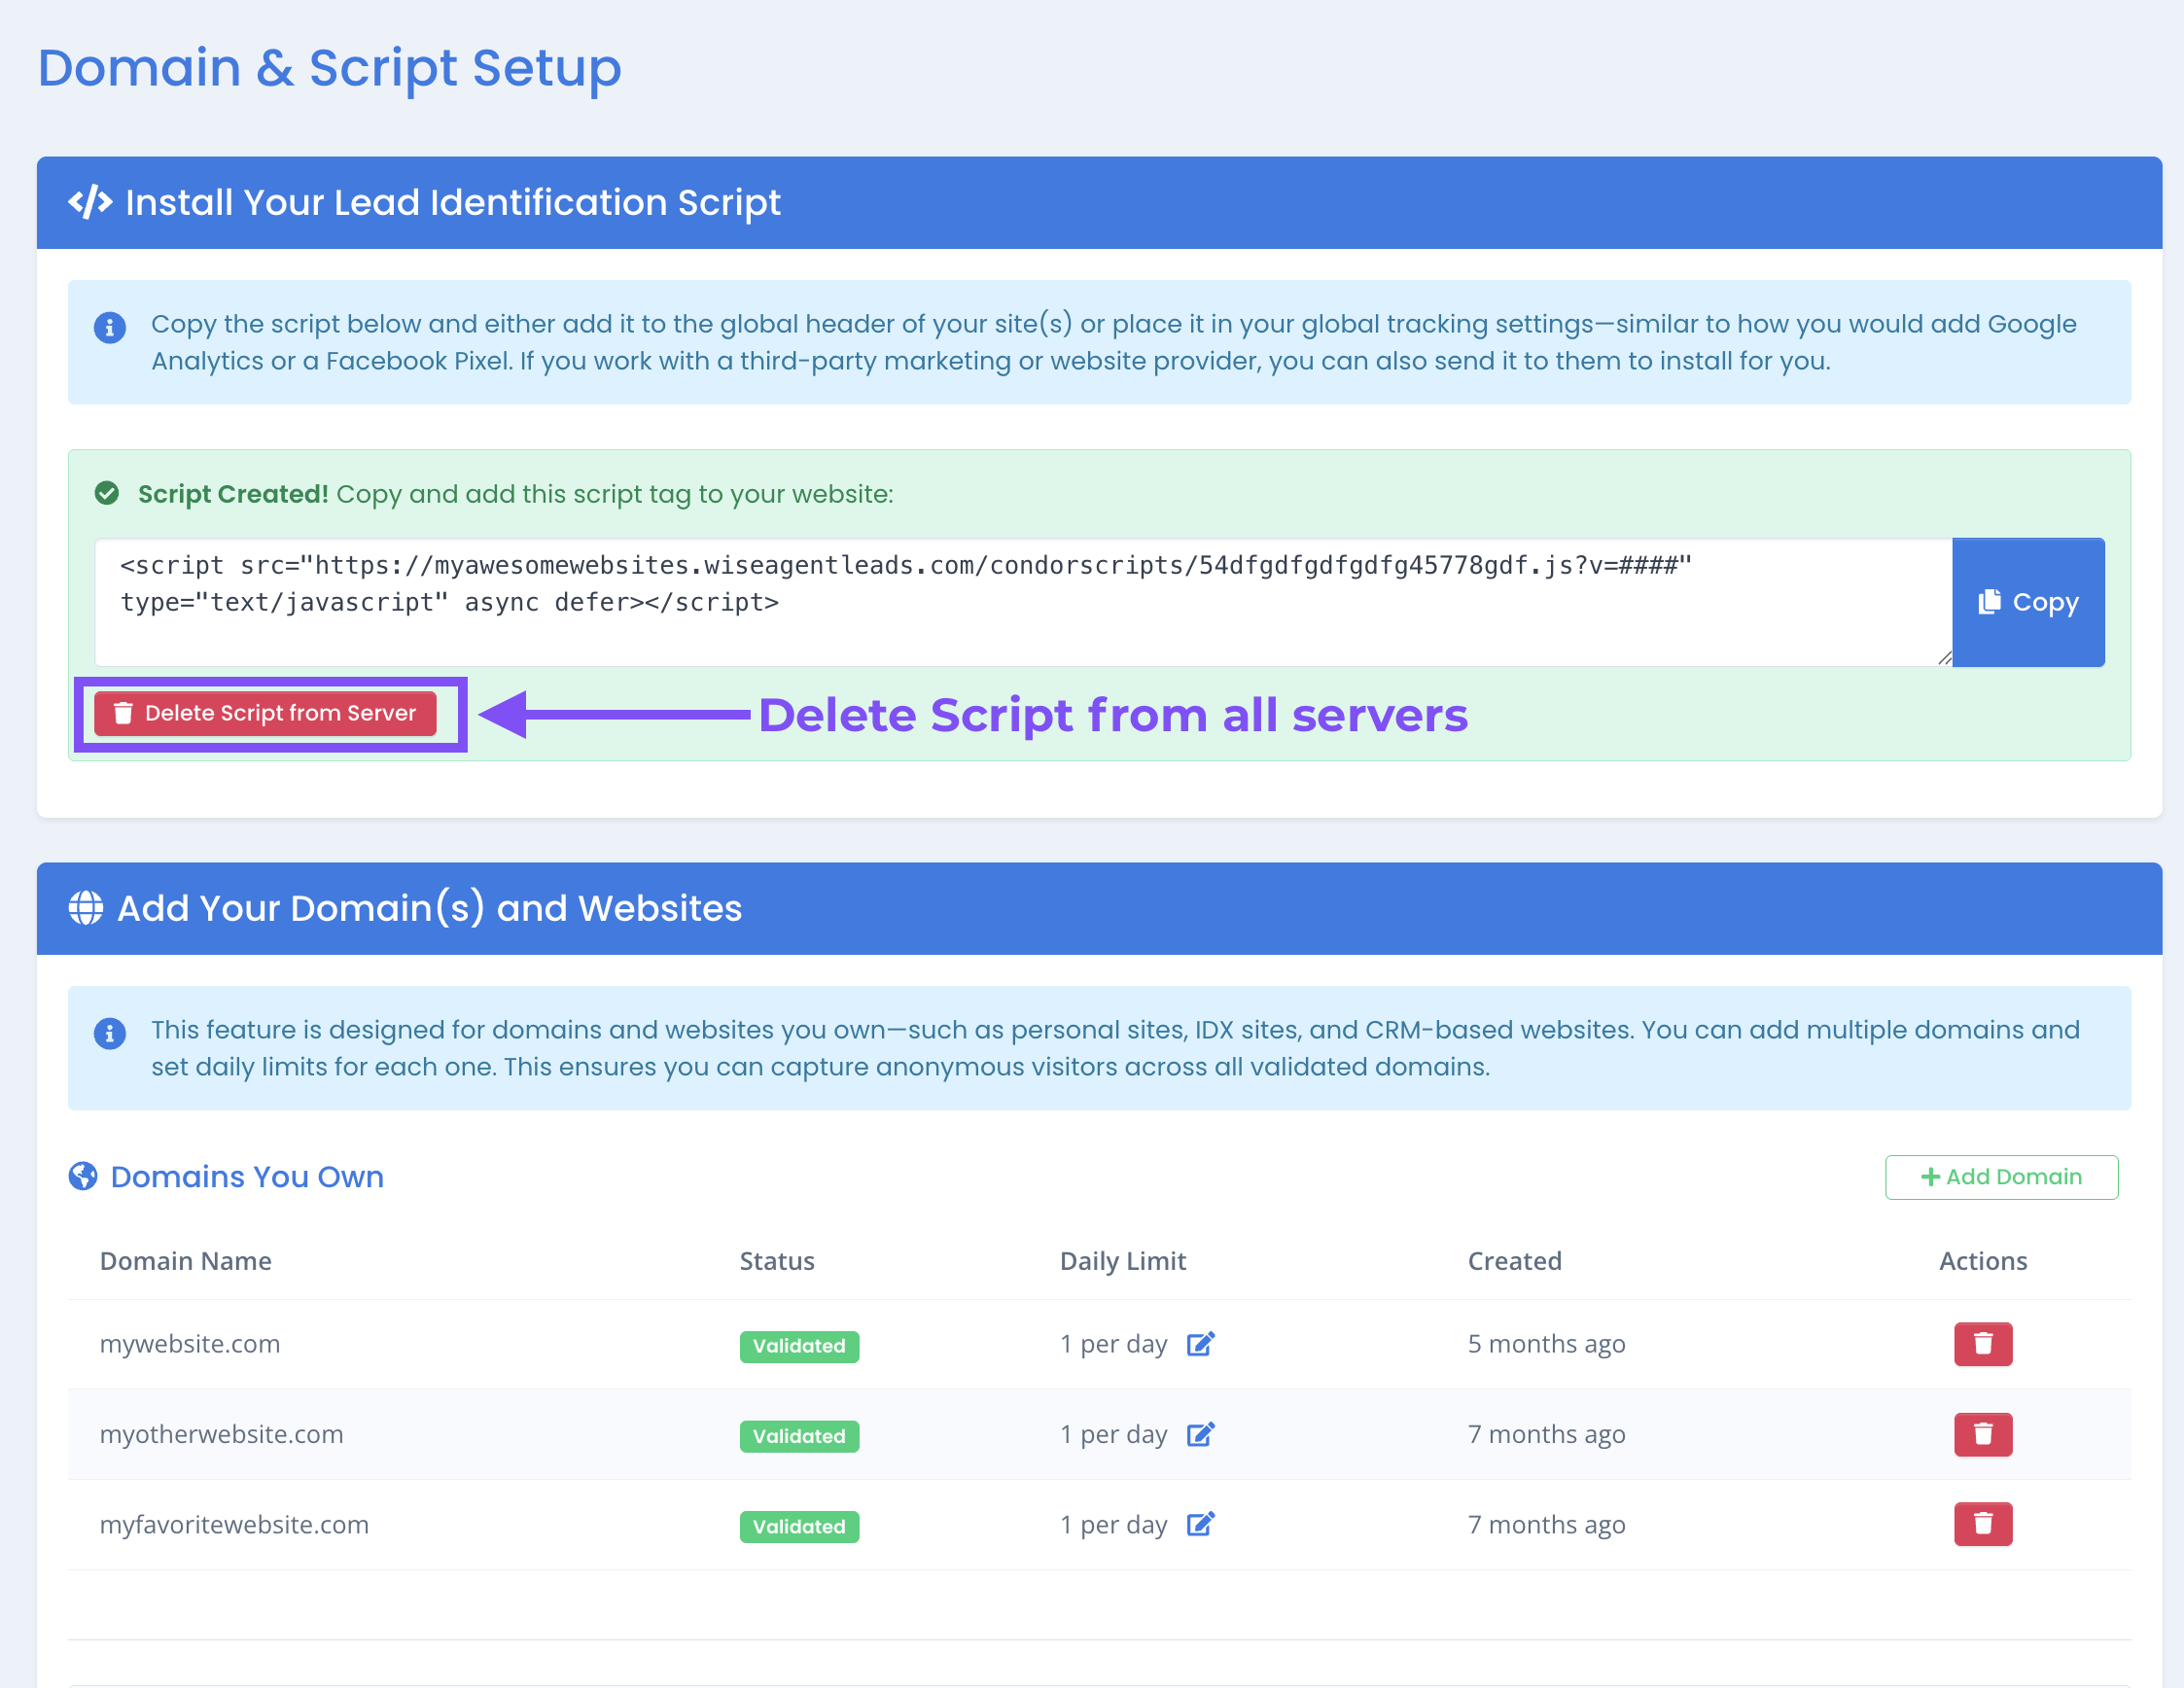Delete the myotherwebsite.com domain
This screenshot has height=1688, width=2184.
1982,1434
